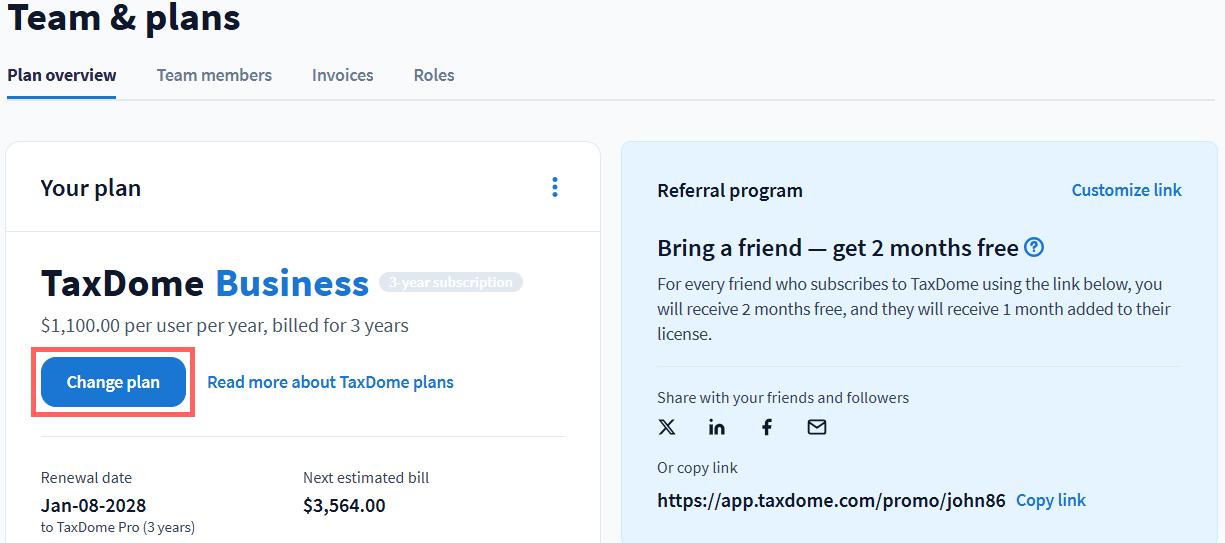Share the referral link by email icon
1225x543 pixels.
817,427
